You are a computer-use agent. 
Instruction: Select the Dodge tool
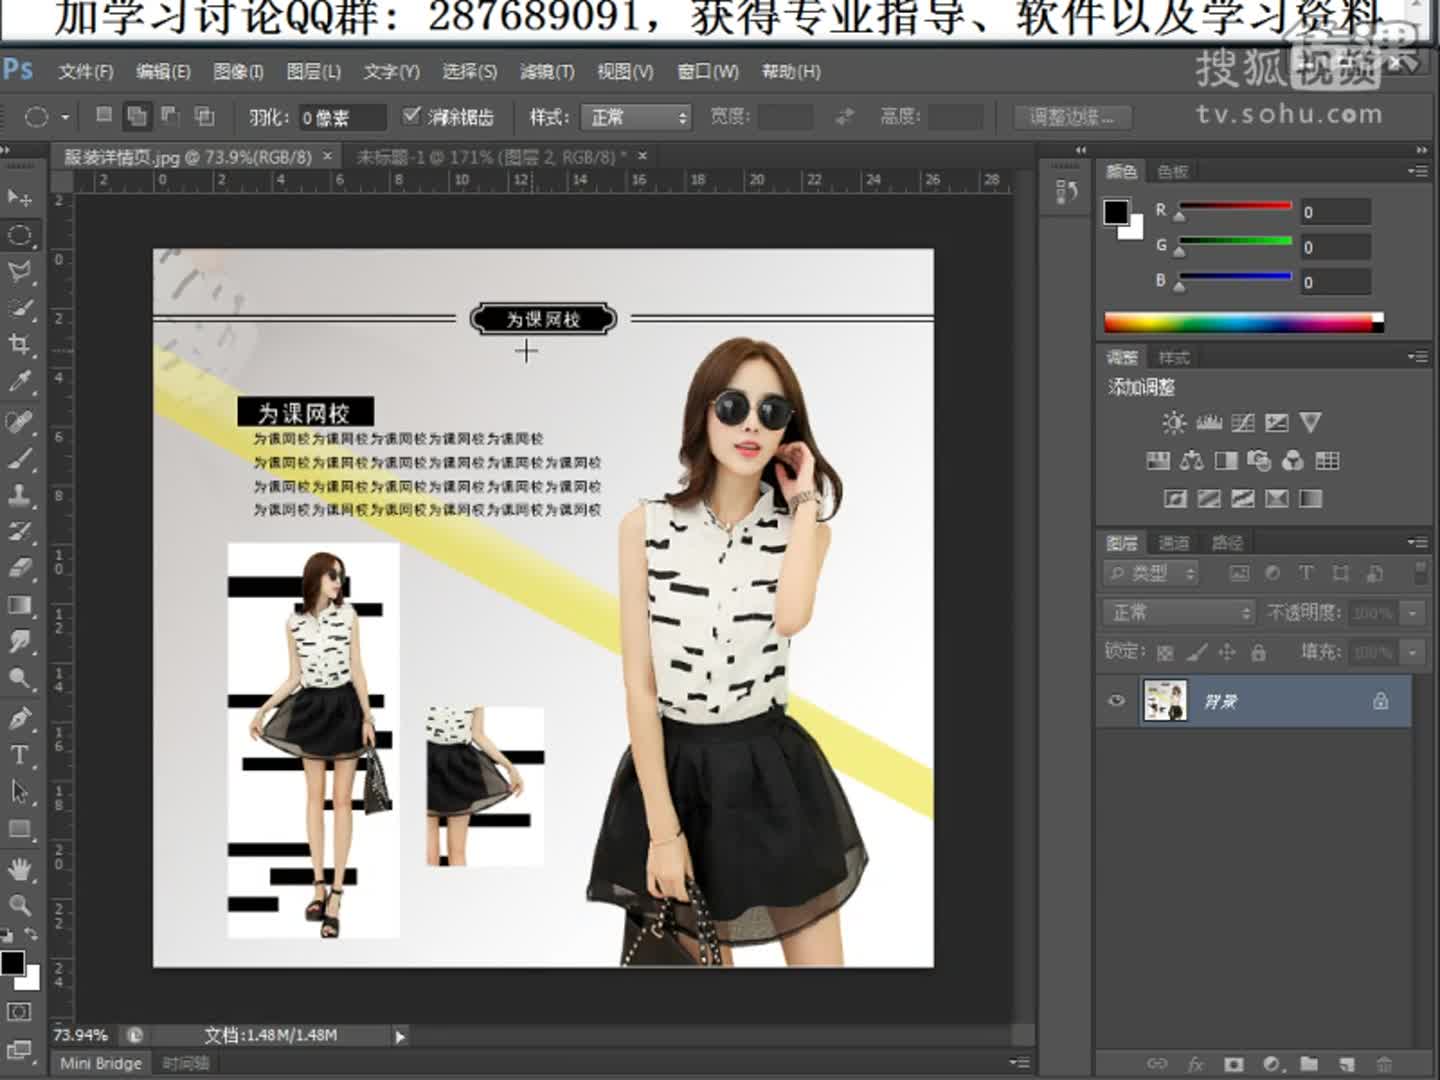pyautogui.click(x=19, y=679)
